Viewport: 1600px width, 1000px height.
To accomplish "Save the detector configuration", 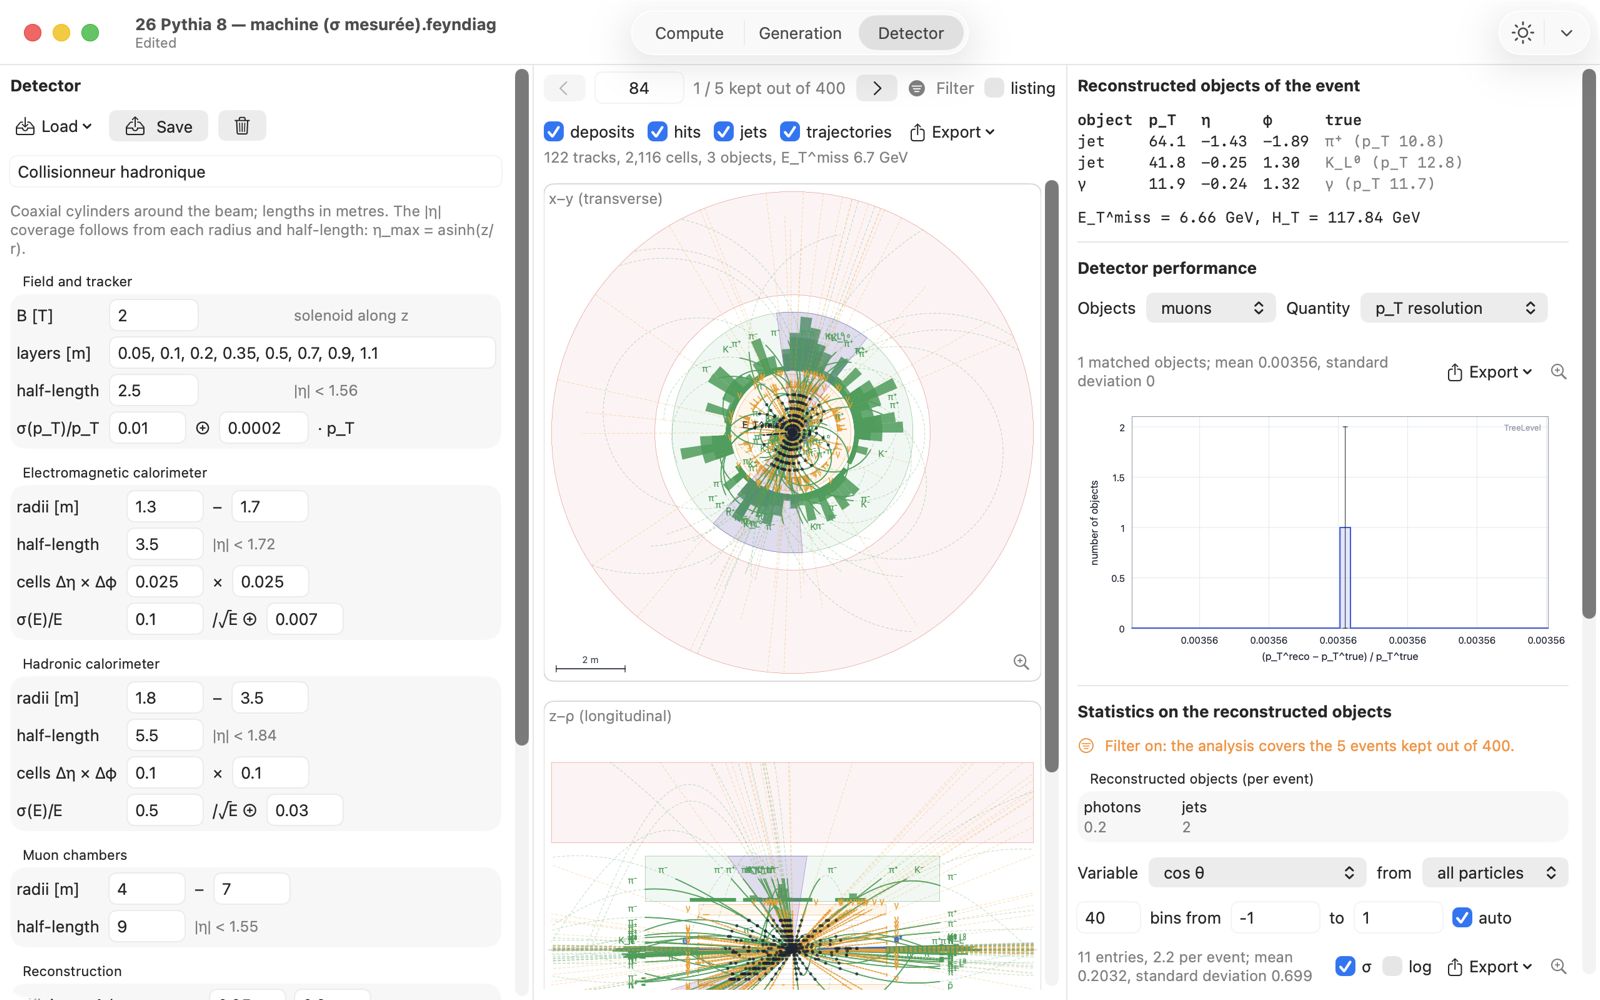I will click(x=159, y=126).
